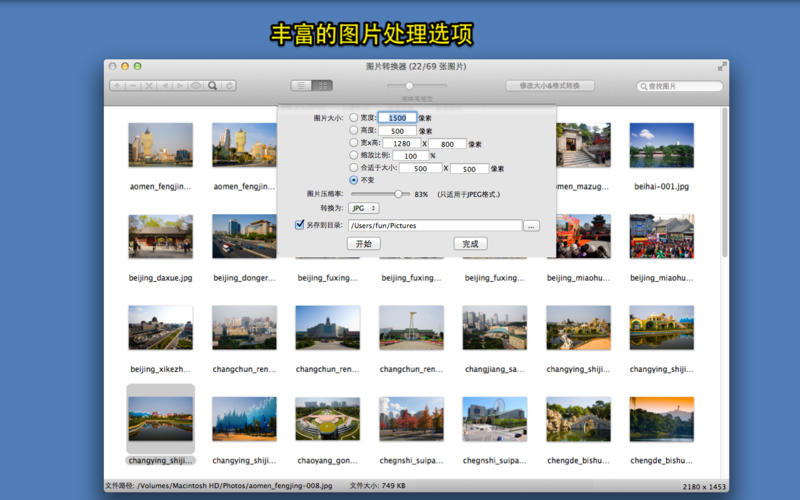The image size is (800, 500).
Task: Select the beijing_daxue.jpg thumbnail
Action: click(161, 237)
